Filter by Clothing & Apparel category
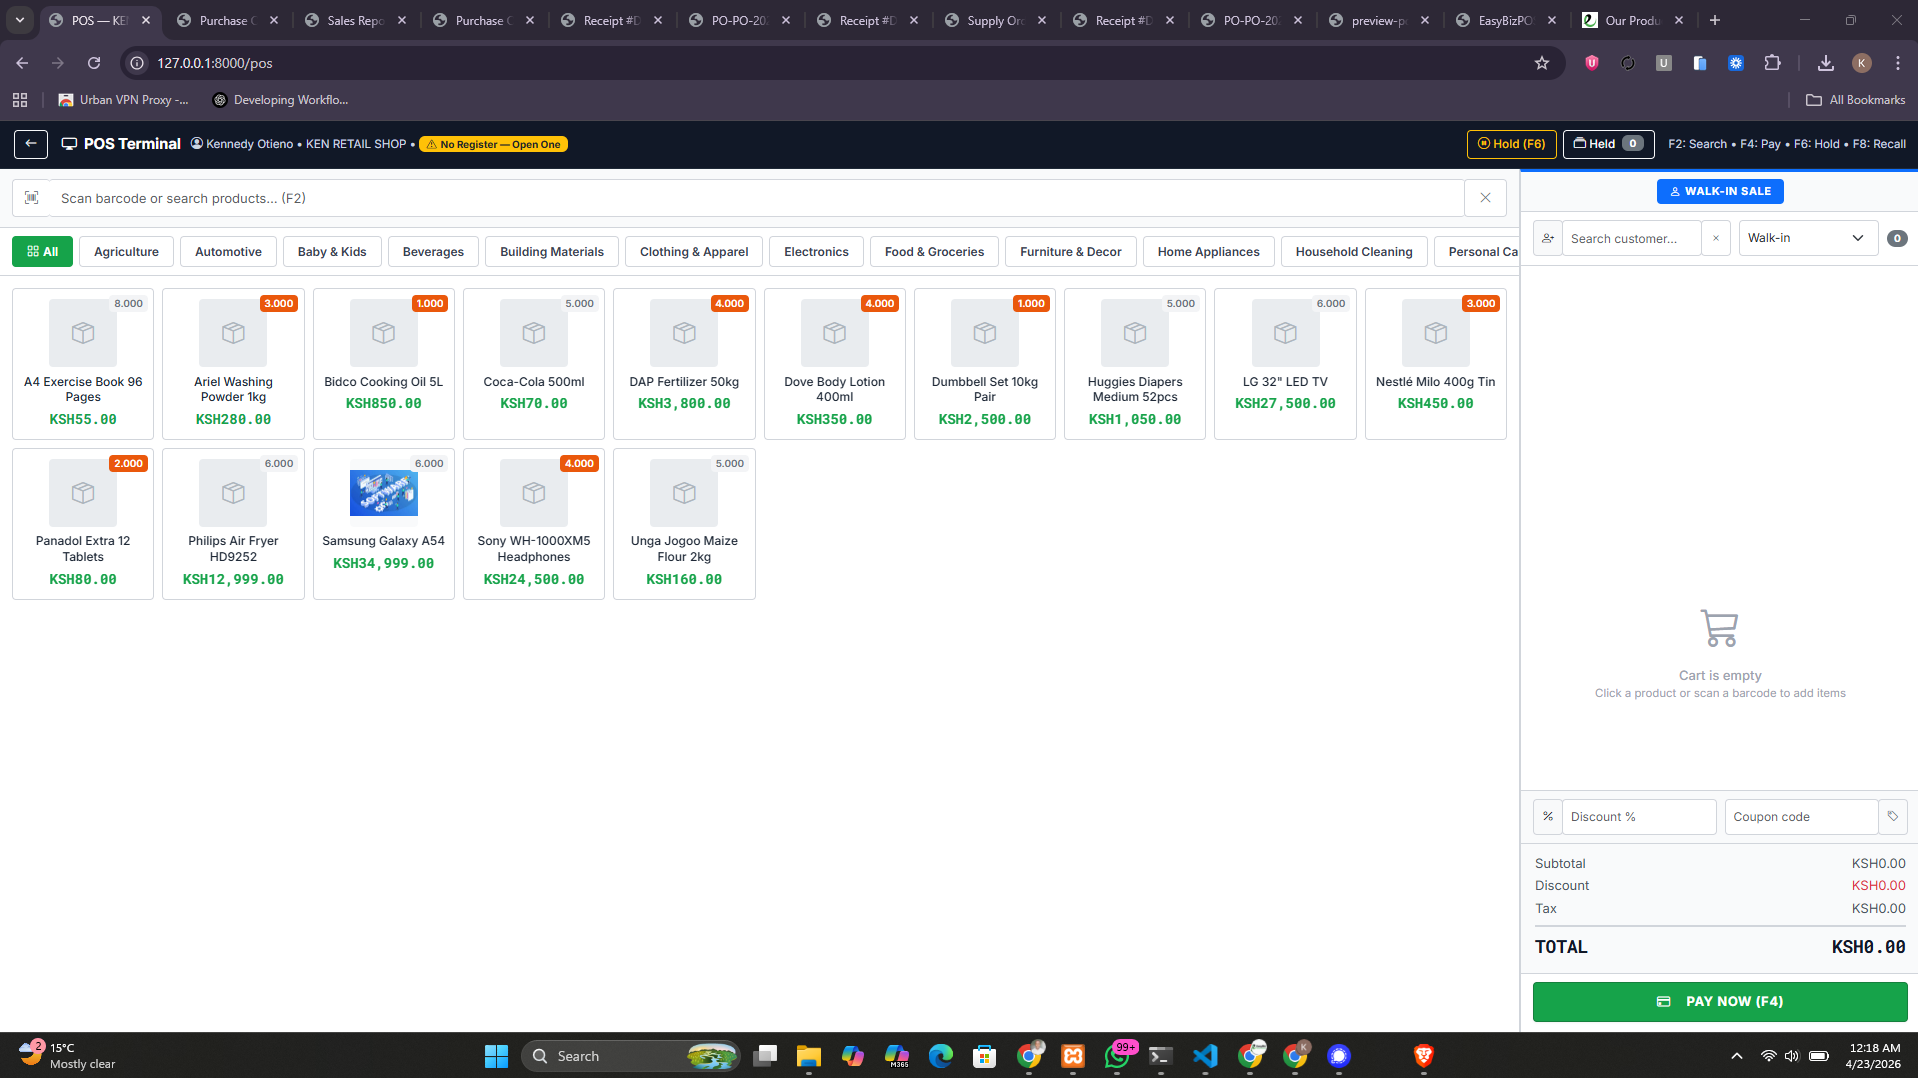1918x1078 pixels. [694, 252]
